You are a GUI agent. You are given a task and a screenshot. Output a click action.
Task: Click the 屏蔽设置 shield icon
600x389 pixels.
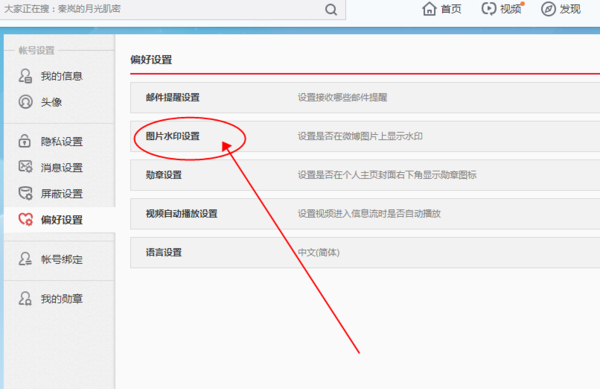coord(26,193)
